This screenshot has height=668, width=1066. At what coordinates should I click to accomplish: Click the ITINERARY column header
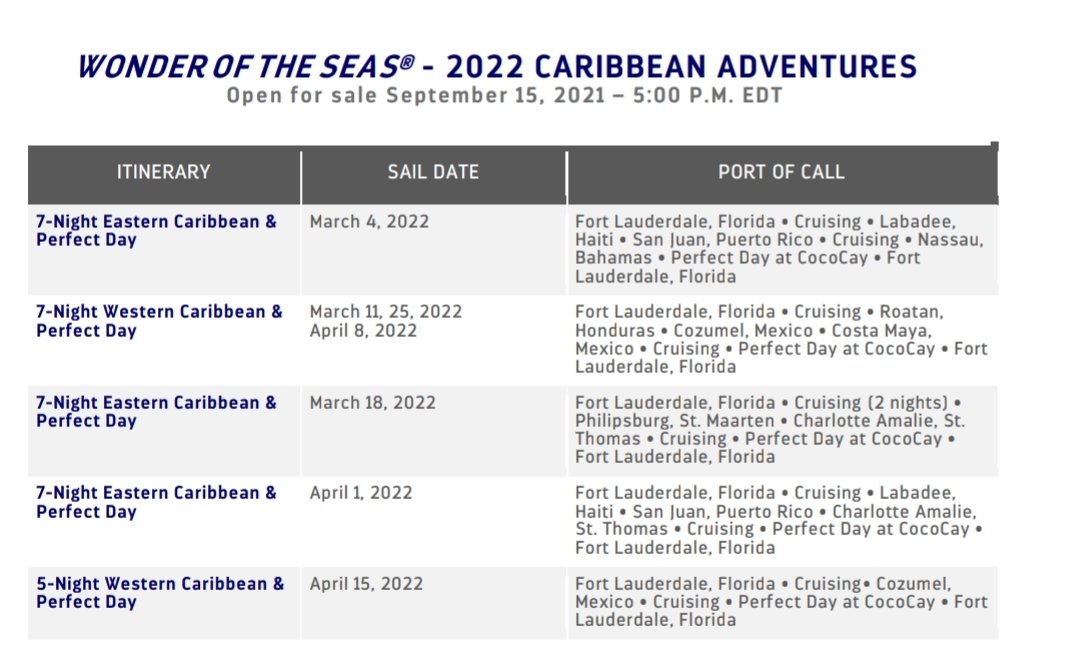pos(163,172)
